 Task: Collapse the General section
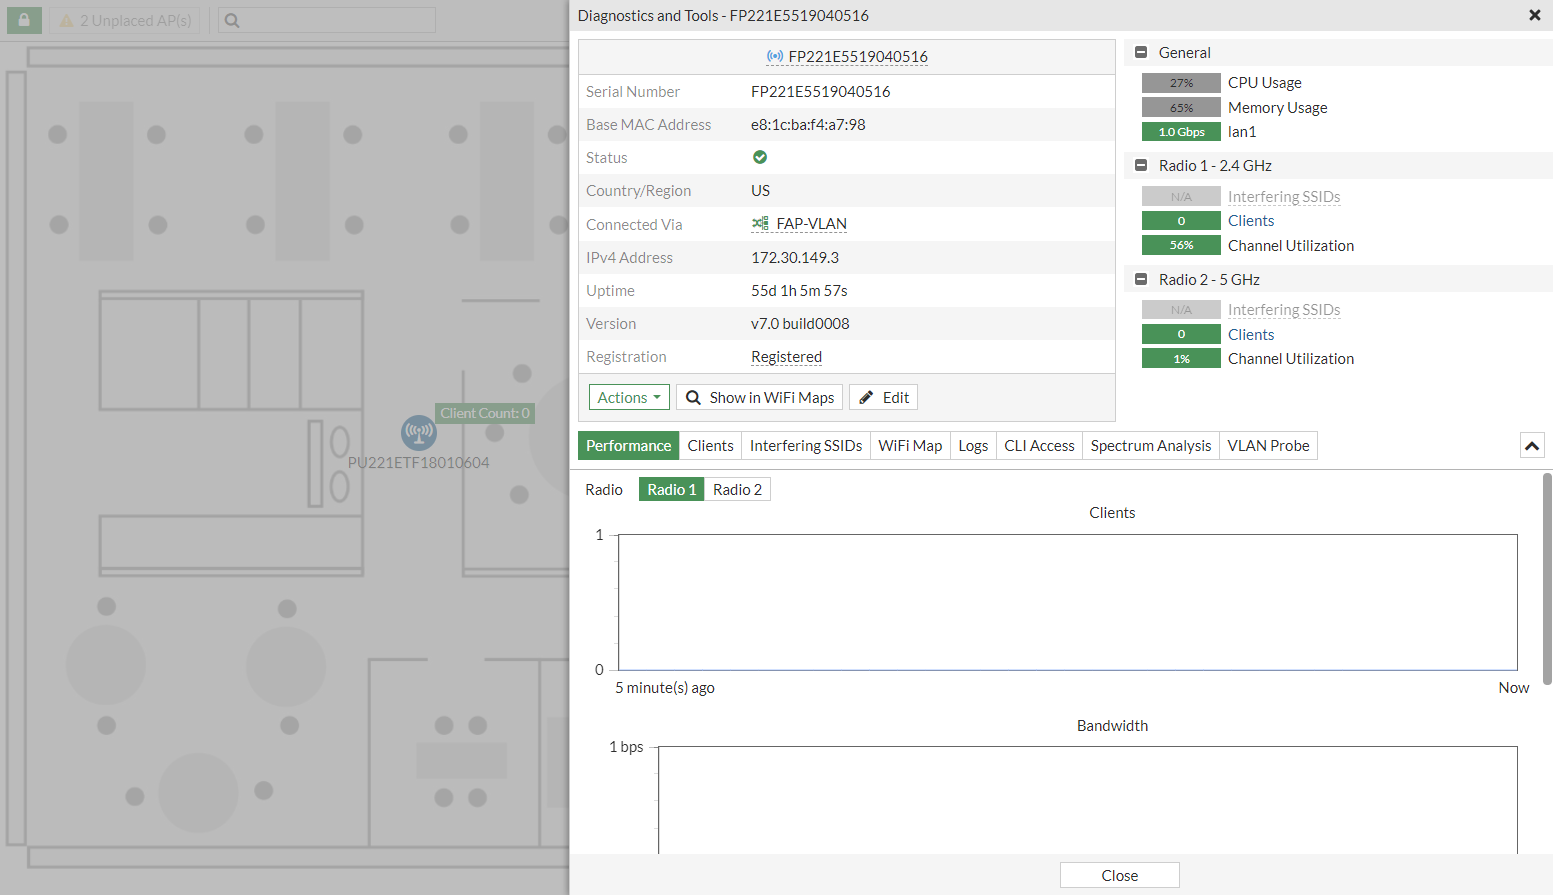1141,52
